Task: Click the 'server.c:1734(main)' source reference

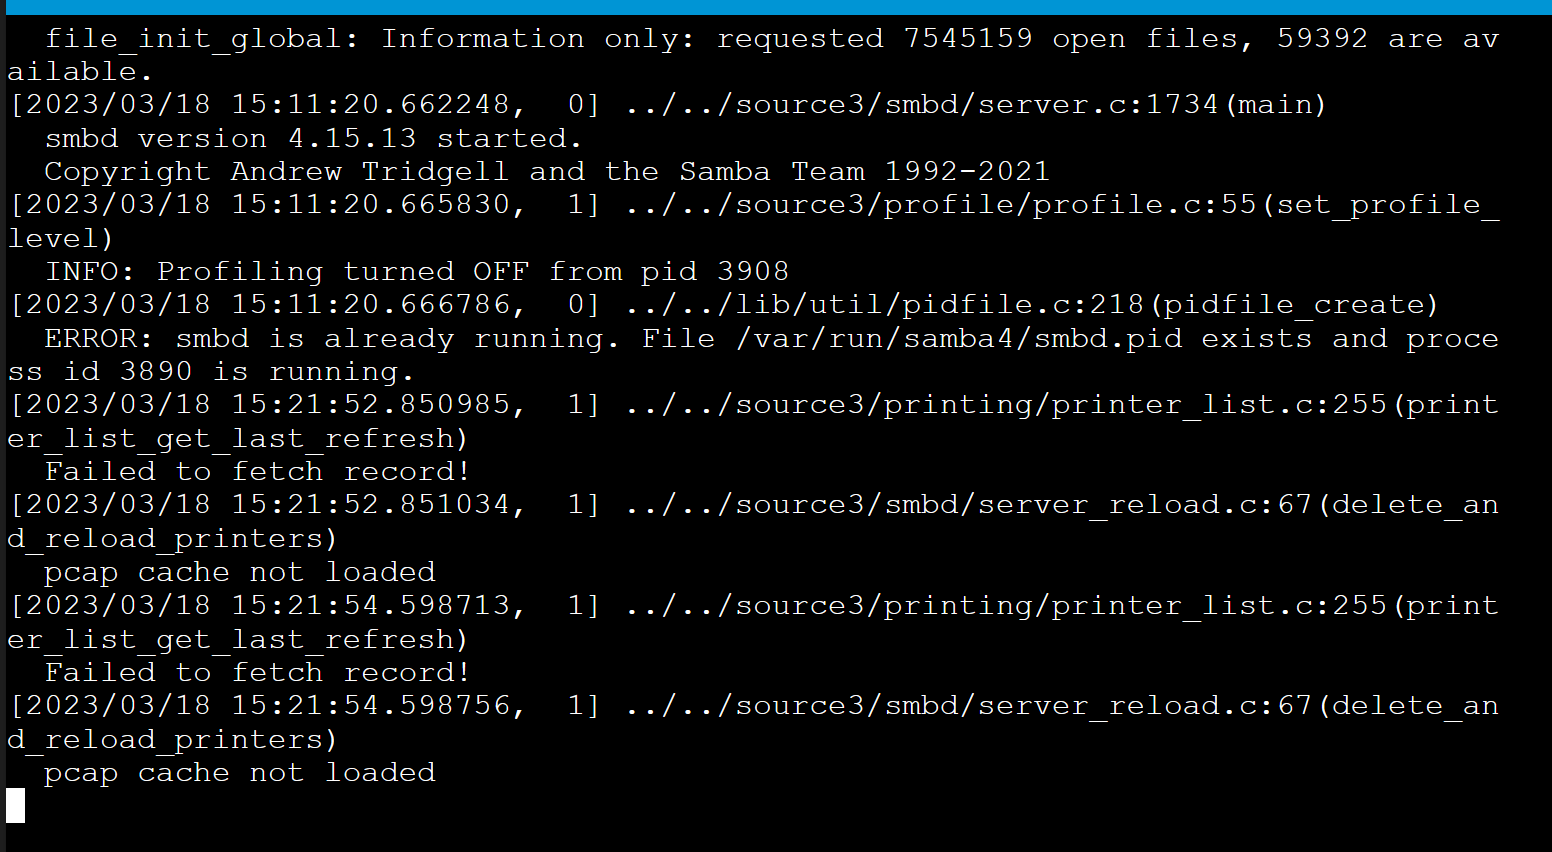Action: pos(1151,104)
